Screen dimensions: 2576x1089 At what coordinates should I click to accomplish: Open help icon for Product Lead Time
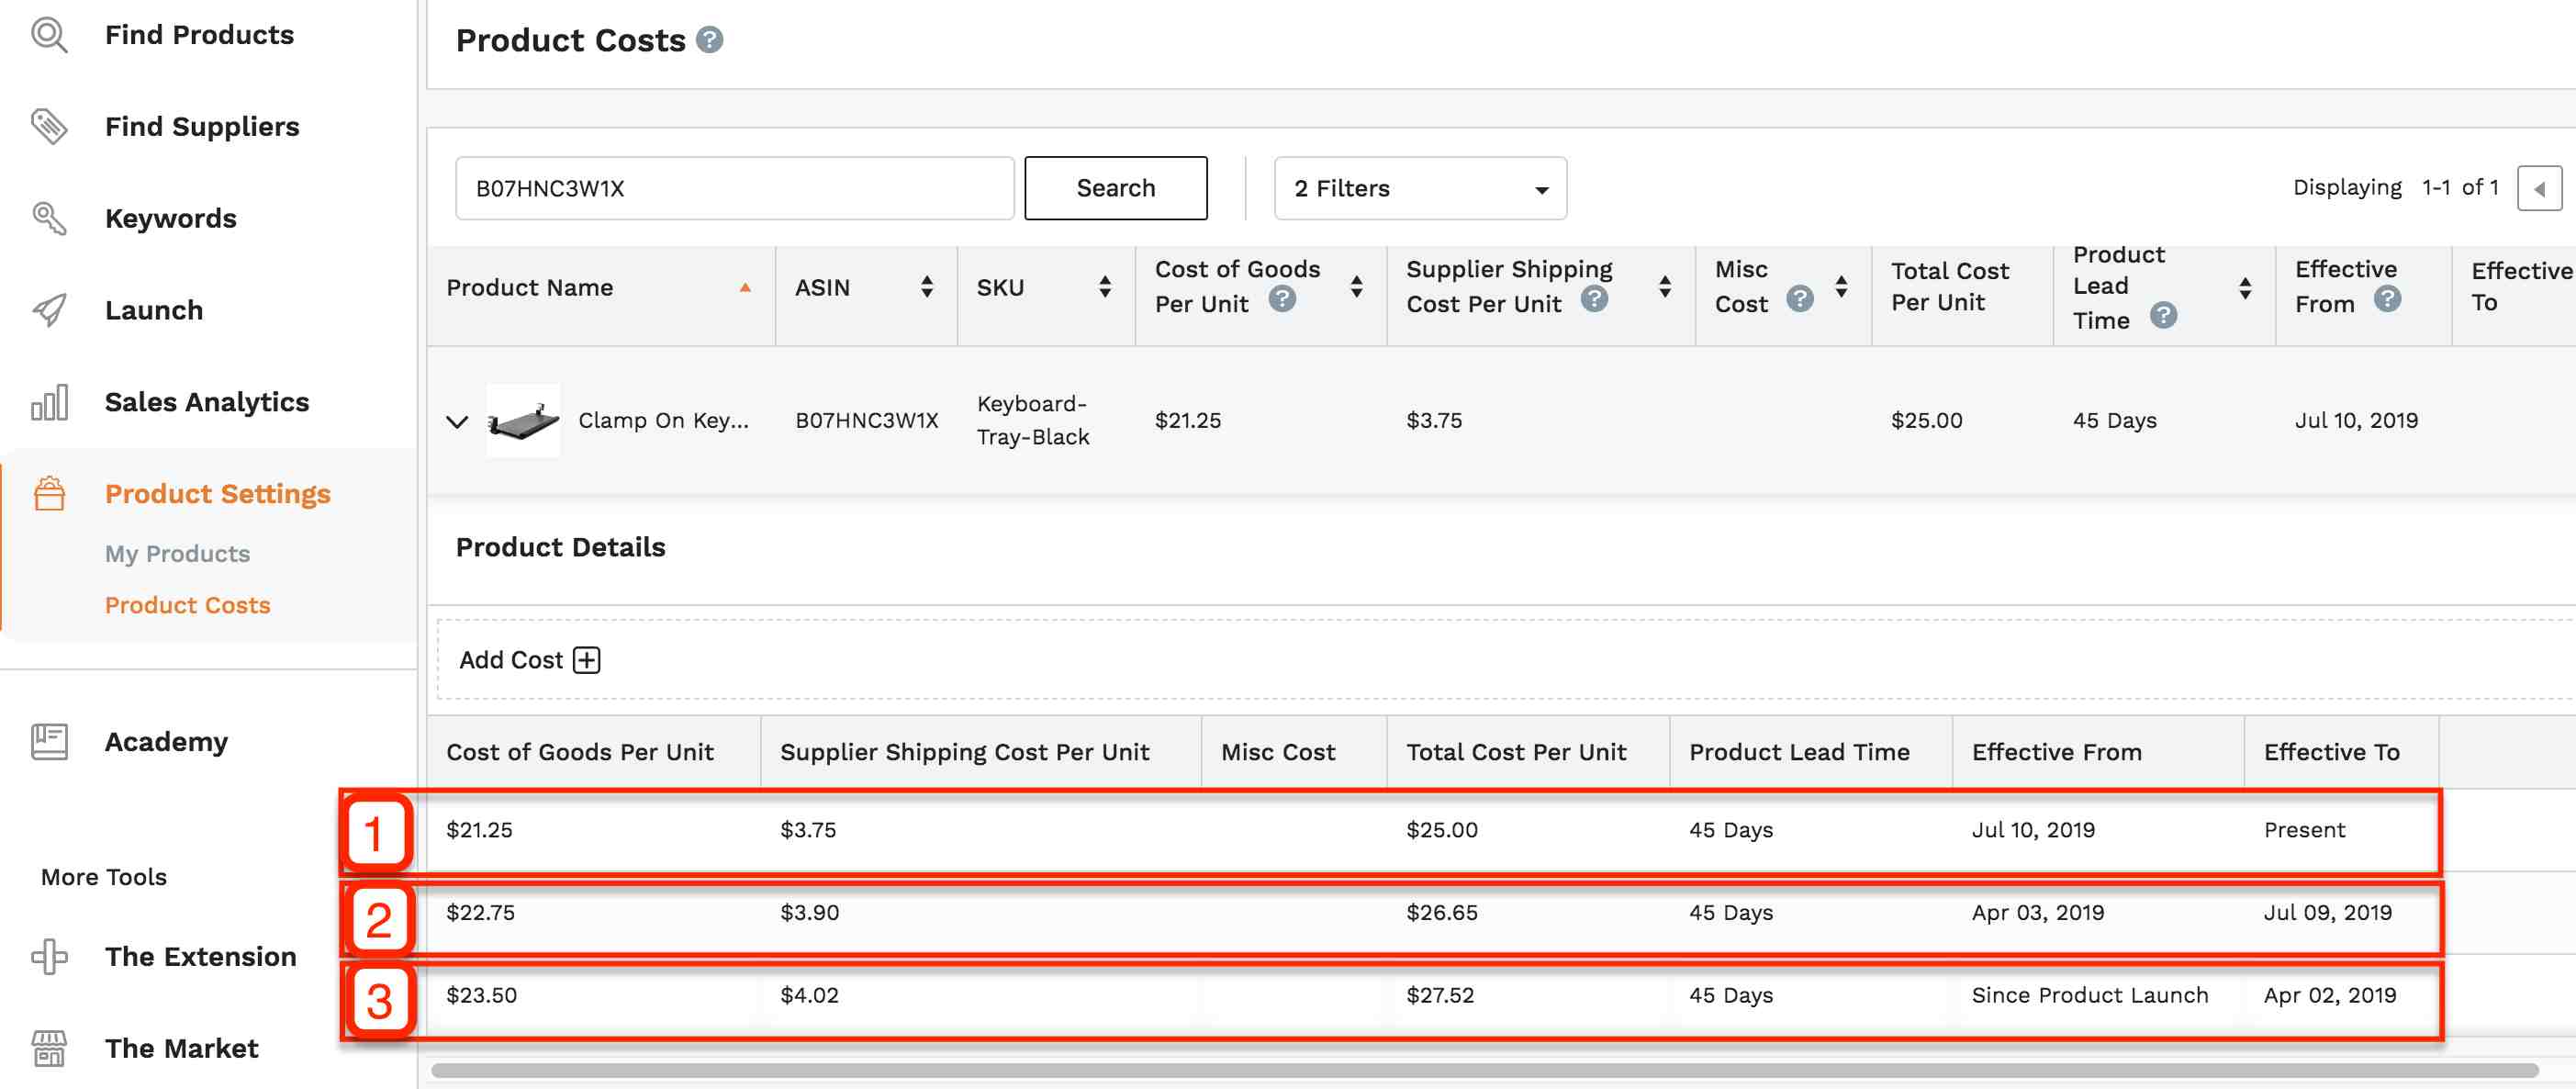[x=2163, y=316]
